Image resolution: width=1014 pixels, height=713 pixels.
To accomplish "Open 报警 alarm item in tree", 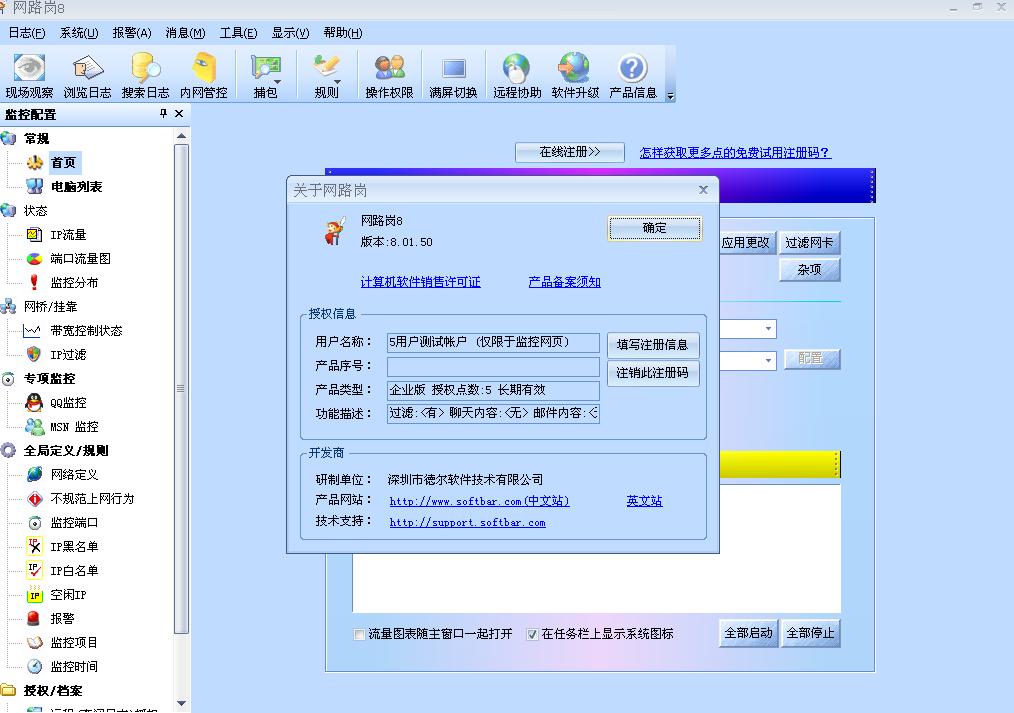I will (62, 619).
